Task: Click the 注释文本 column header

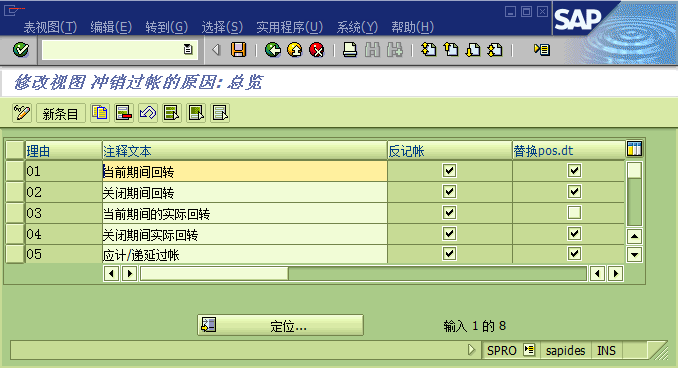Action: [x=244, y=151]
